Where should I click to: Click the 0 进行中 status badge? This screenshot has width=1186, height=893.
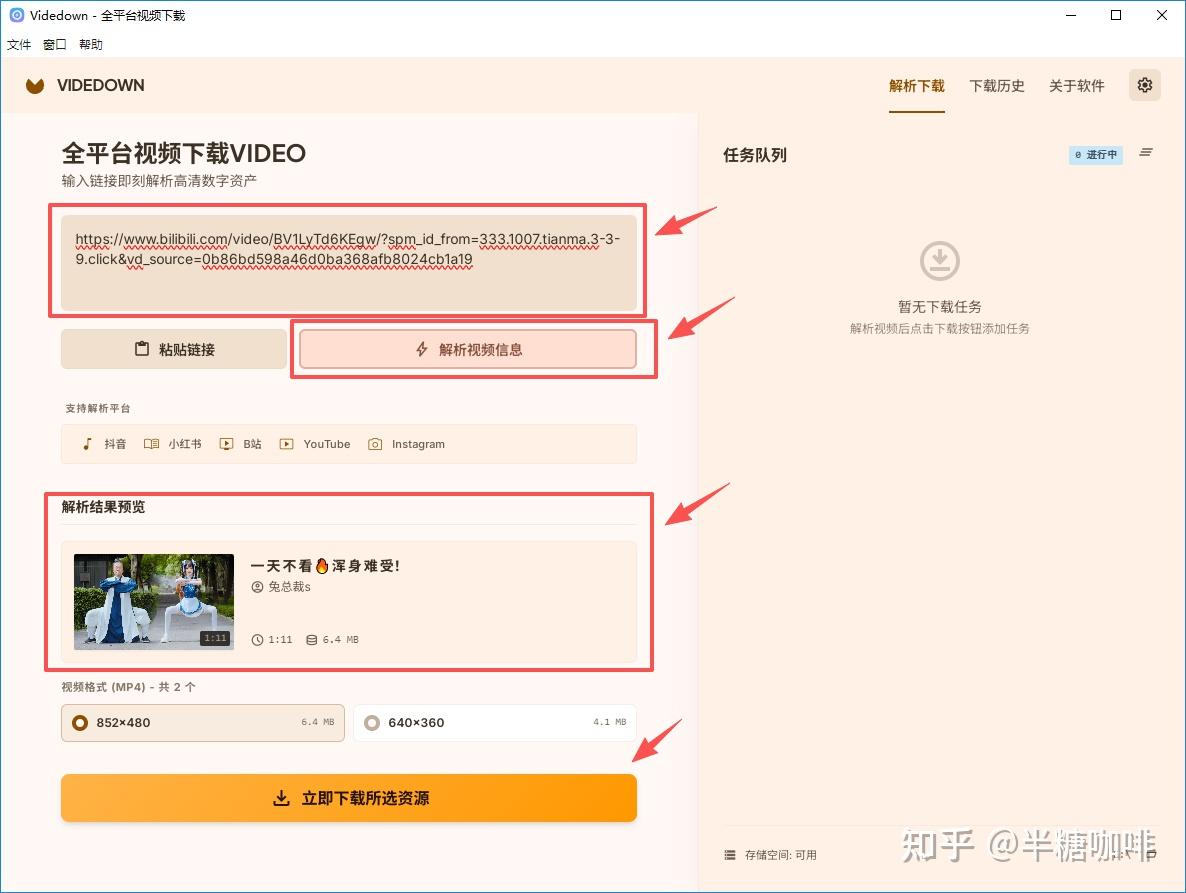pos(1095,154)
